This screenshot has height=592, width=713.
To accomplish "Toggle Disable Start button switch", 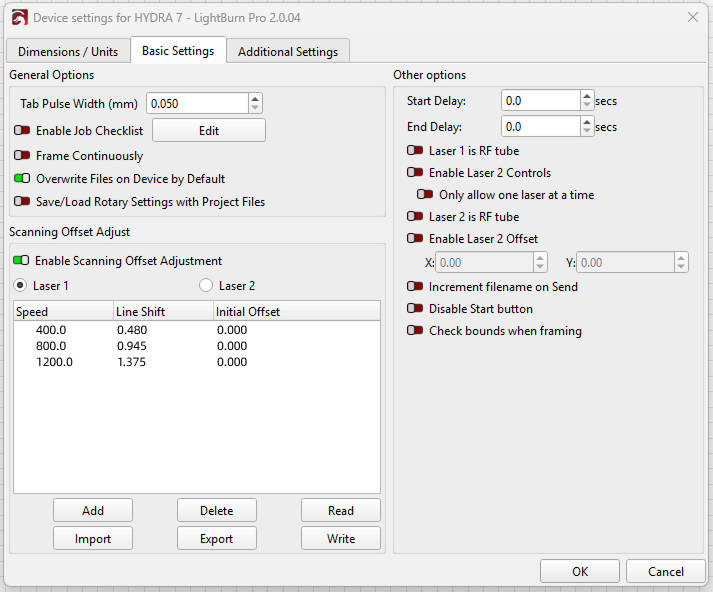I will 415,308.
